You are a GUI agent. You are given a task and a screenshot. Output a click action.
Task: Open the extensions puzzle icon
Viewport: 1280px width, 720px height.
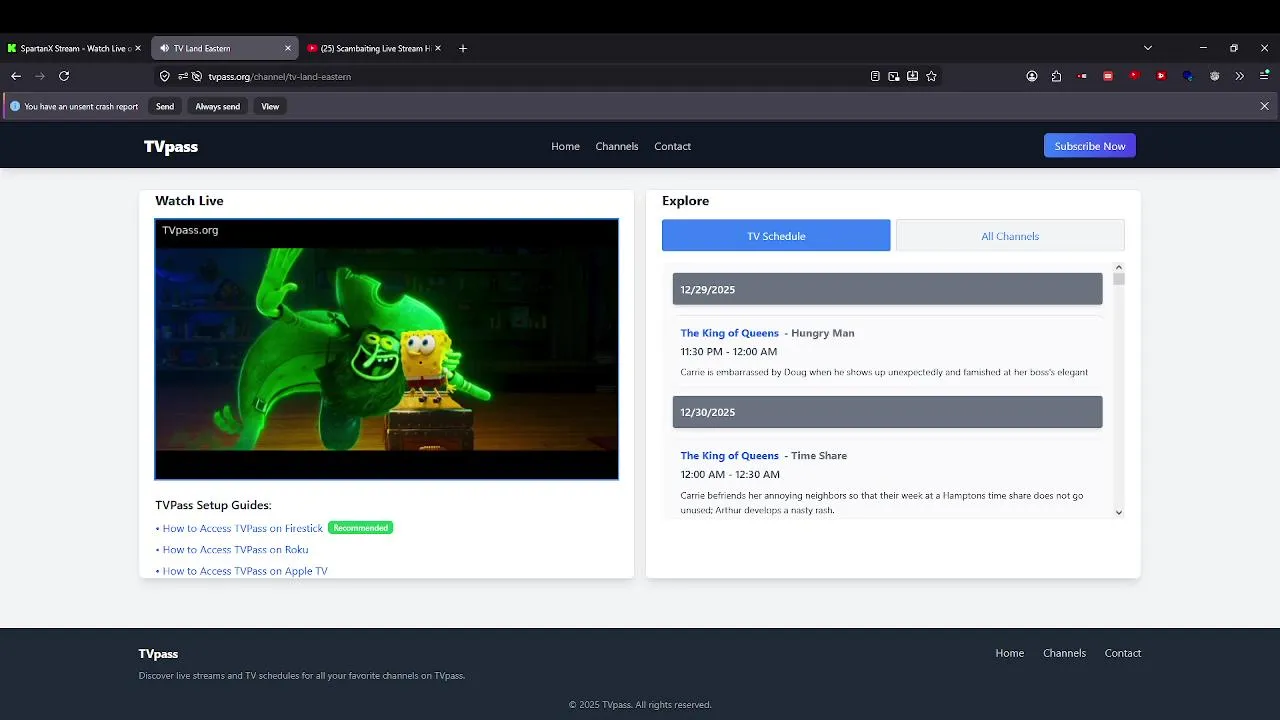pos(1056,76)
